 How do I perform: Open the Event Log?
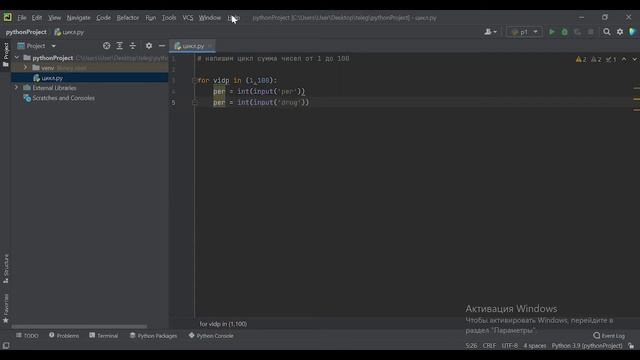coord(609,336)
